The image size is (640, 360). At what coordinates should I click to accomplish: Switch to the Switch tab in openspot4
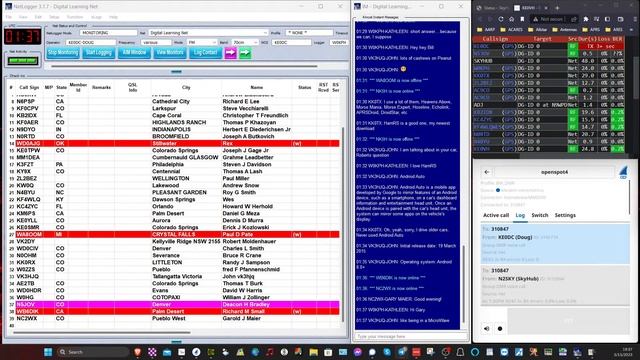pos(540,215)
